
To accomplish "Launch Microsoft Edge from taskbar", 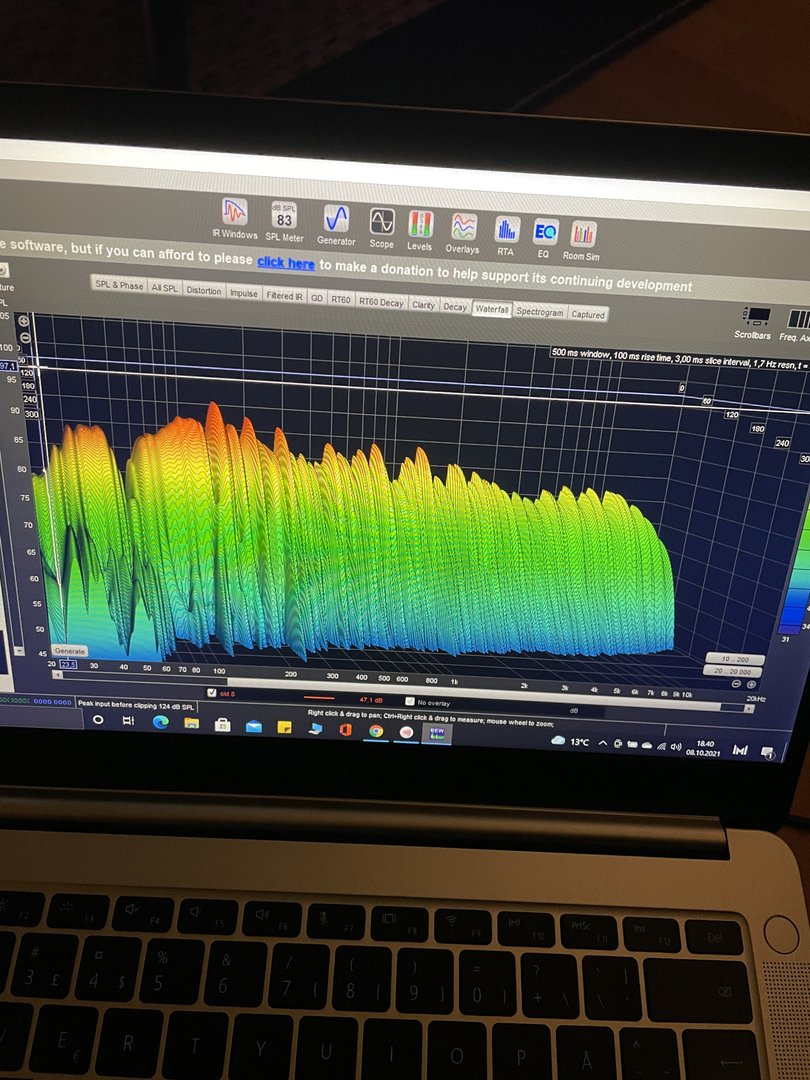I will [x=160, y=722].
